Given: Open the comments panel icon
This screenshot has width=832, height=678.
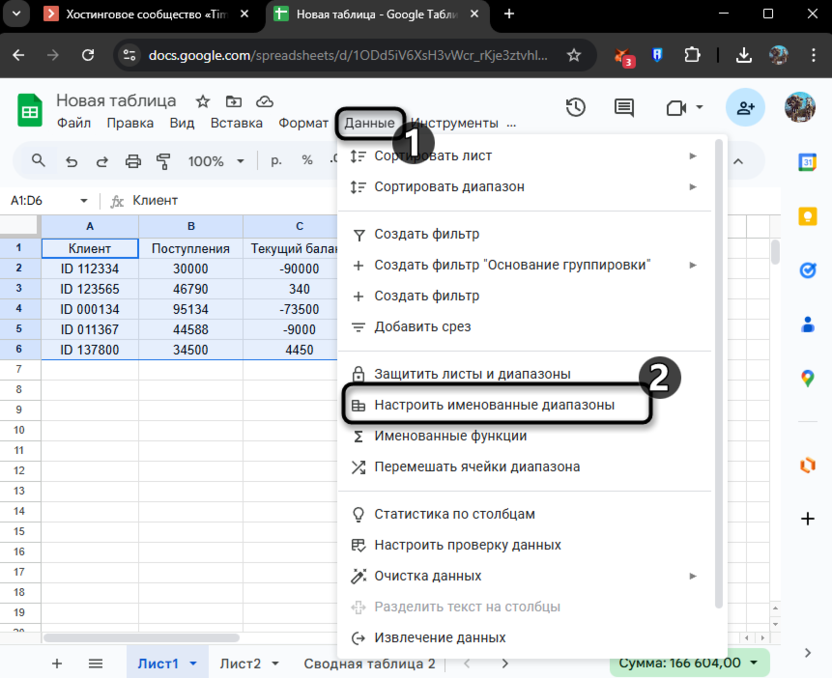Looking at the screenshot, I should point(625,108).
